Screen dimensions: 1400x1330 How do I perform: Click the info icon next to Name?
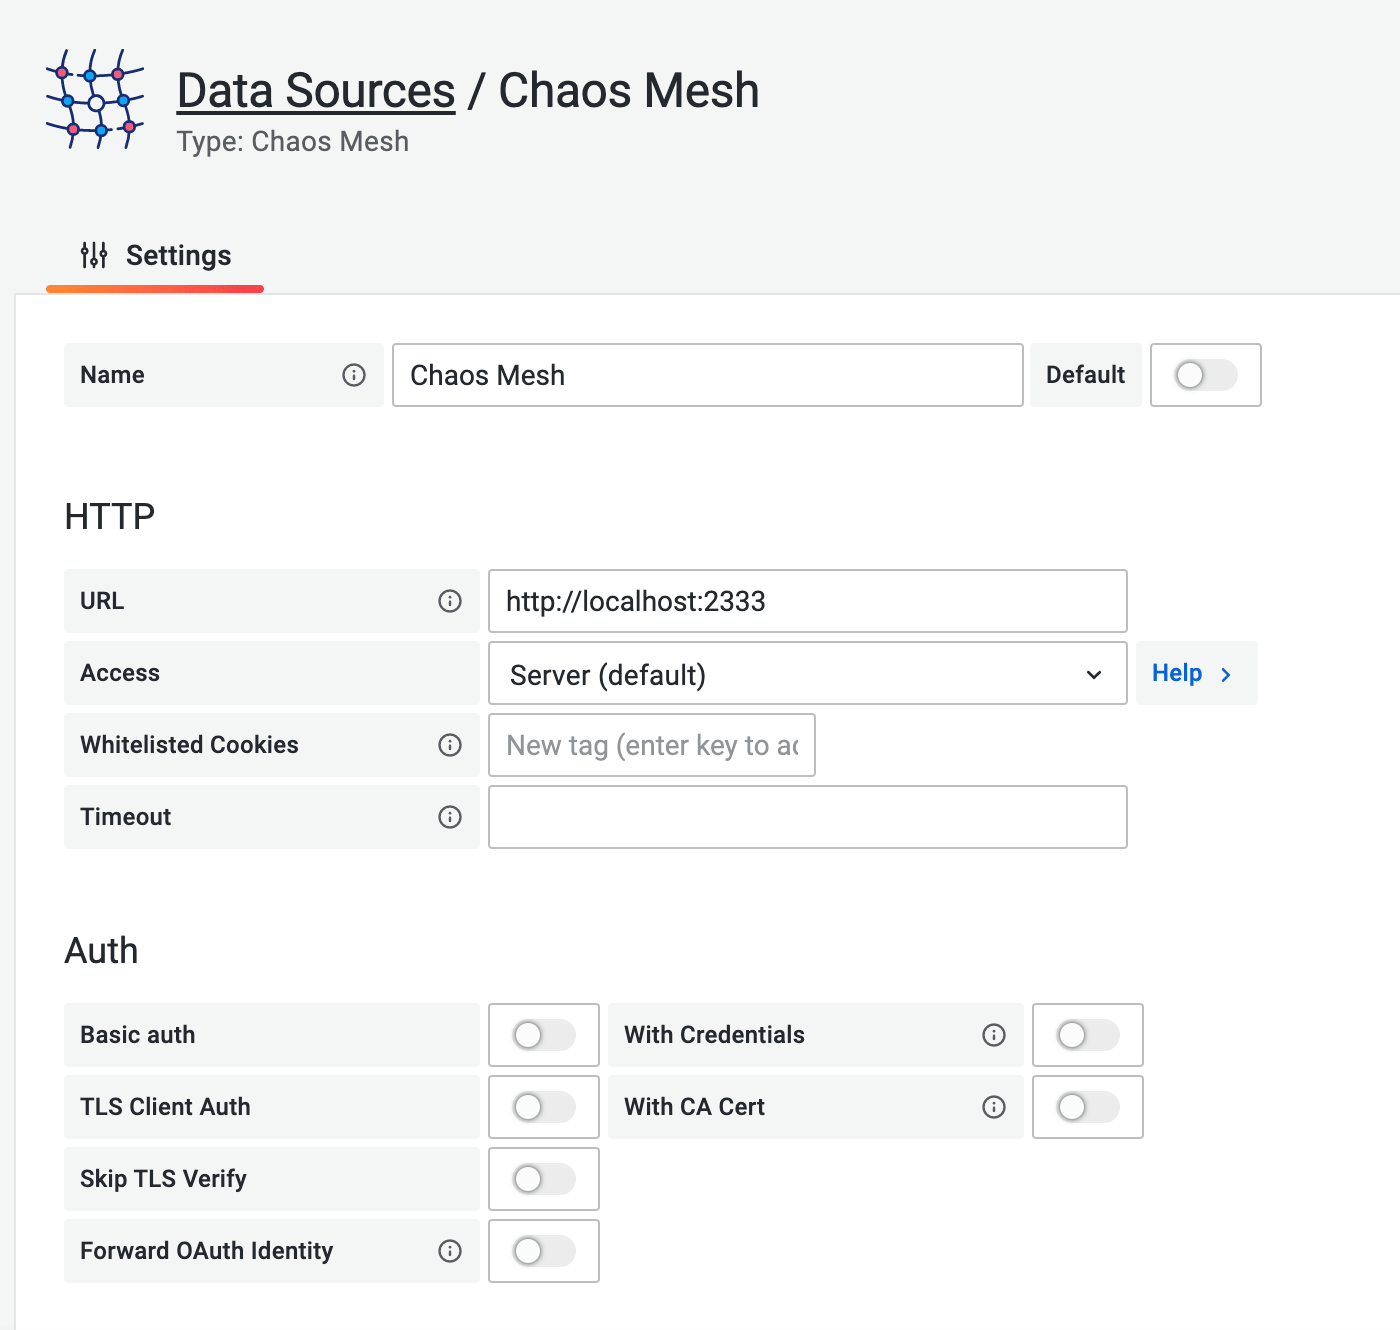354,375
